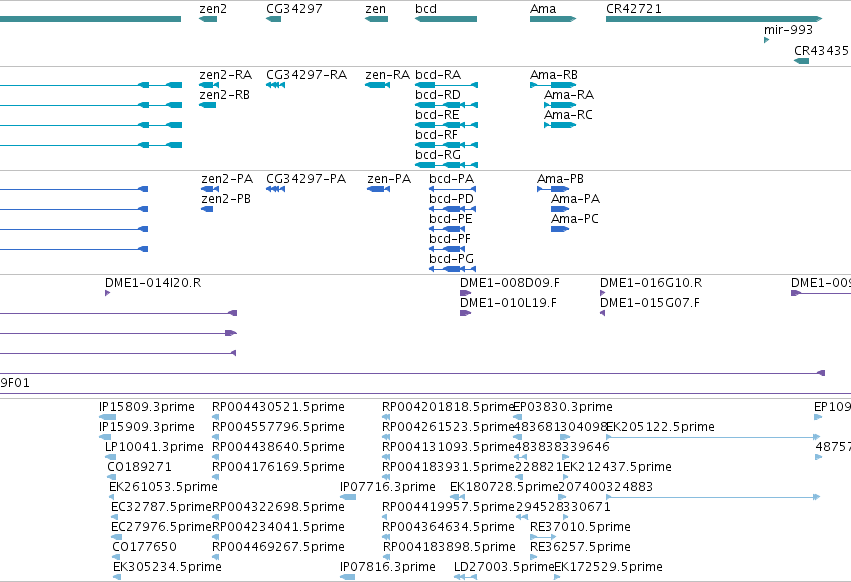Select the mir-993 feature marker
The width and height of the screenshot is (851, 582).
click(766, 40)
